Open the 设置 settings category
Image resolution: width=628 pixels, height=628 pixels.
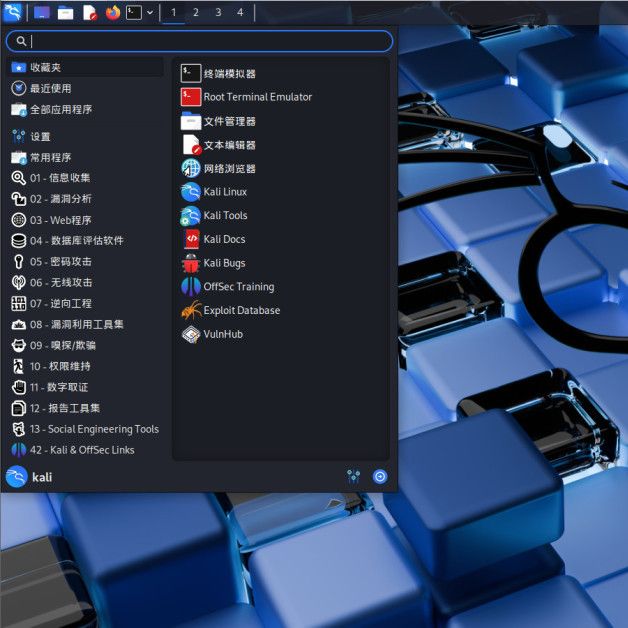click(86, 137)
